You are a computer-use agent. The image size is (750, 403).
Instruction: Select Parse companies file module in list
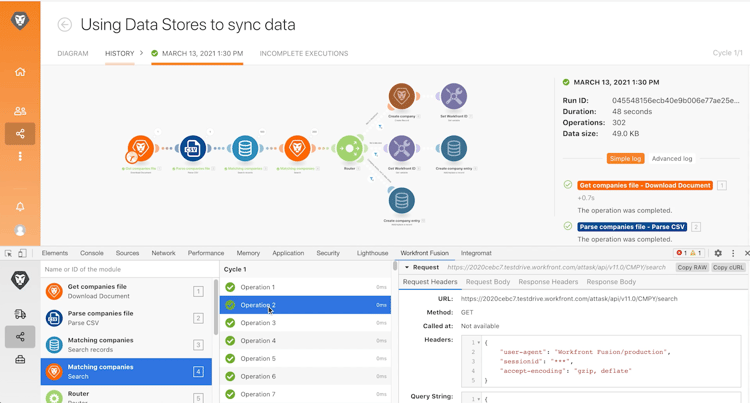[126, 318]
